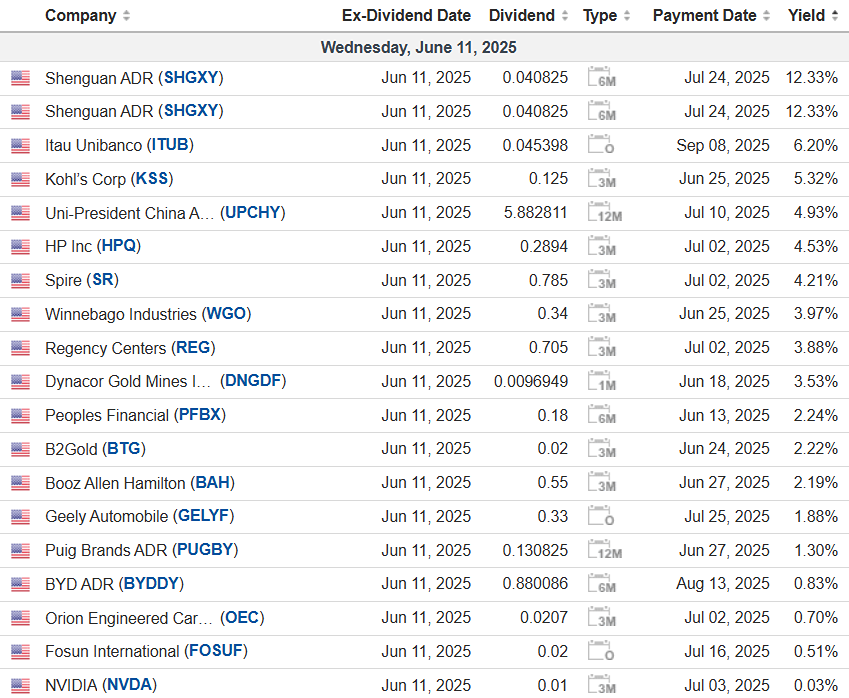Click the US flag beside HP Inc
Screen dimensions: 849x698
(x=20, y=247)
